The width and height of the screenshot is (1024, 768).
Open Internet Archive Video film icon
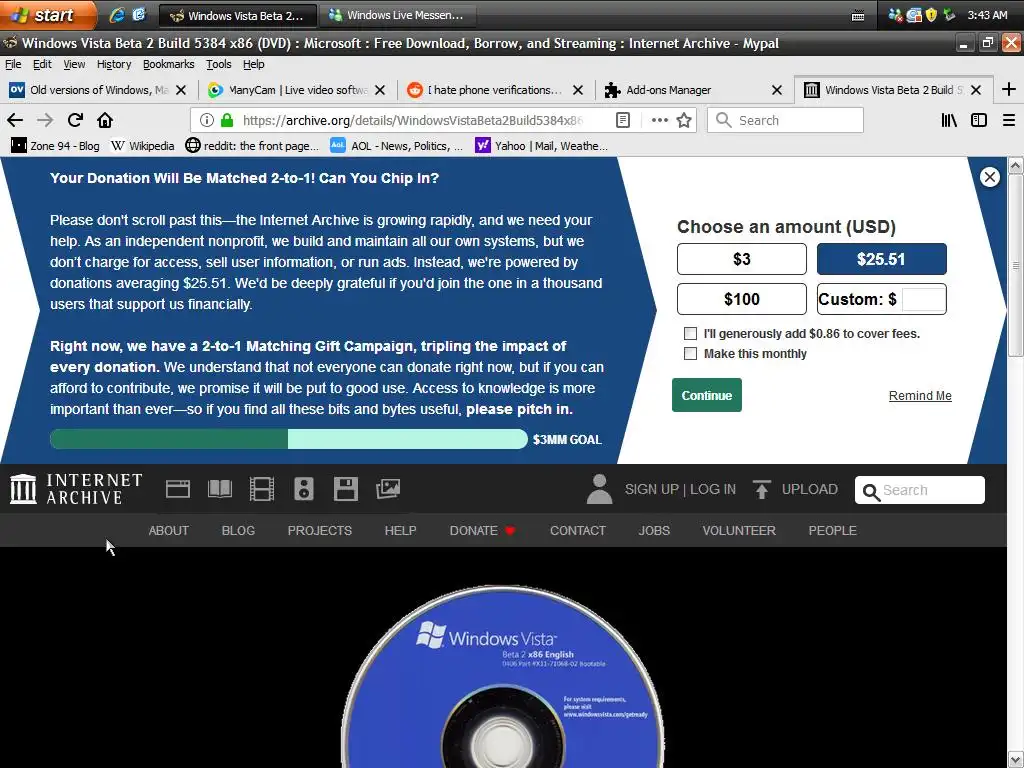pos(262,489)
